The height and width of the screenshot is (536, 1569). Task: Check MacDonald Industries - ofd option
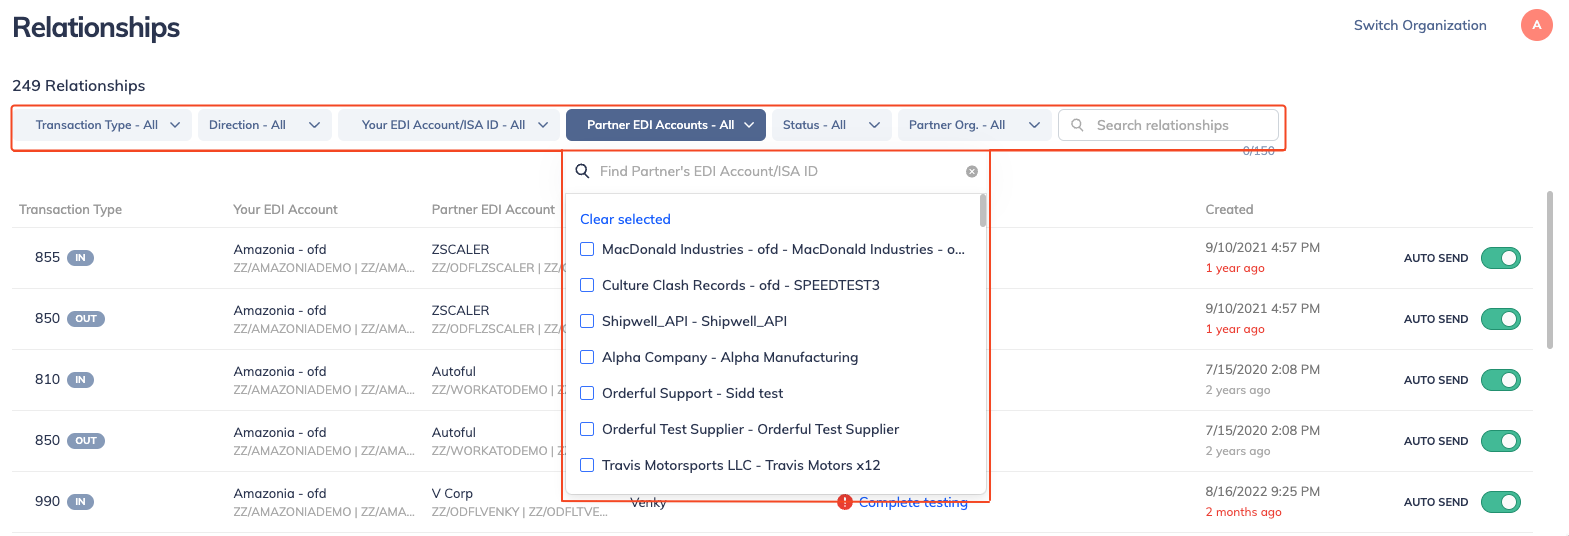coord(587,249)
